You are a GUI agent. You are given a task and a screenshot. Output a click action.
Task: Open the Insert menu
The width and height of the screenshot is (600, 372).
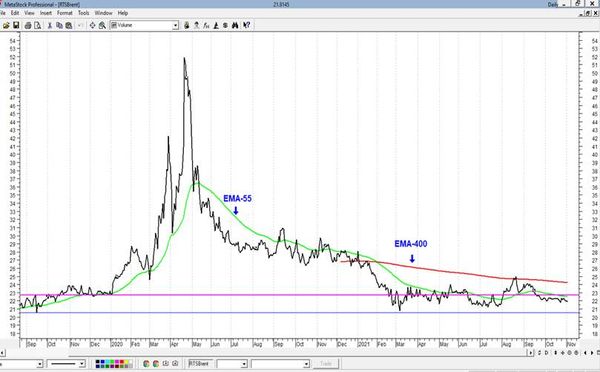pyautogui.click(x=46, y=13)
